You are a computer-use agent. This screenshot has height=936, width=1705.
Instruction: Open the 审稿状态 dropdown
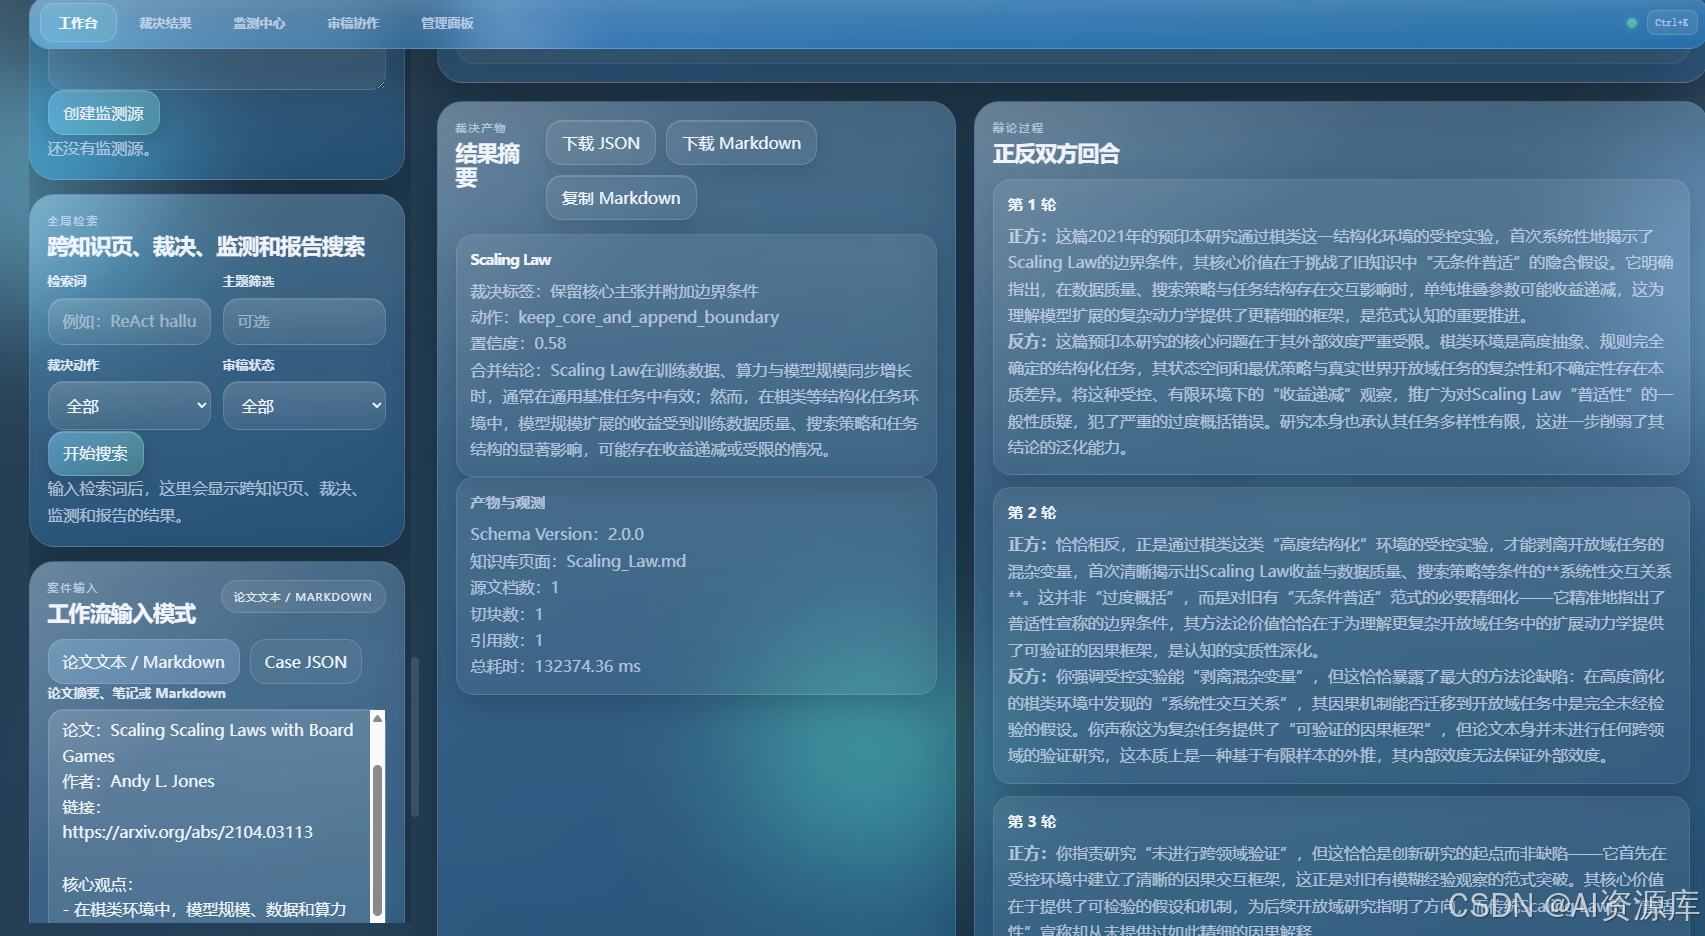(304, 406)
